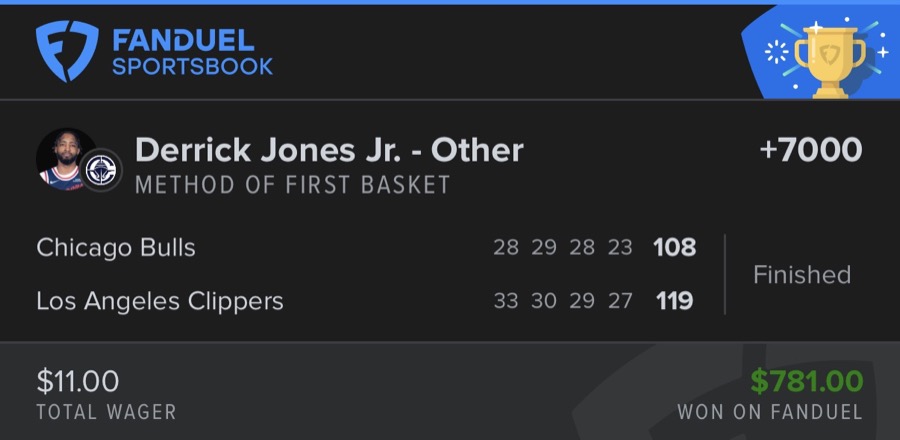The height and width of the screenshot is (440, 900).
Task: Click the $11.00 wager amount
Action: click(x=78, y=381)
